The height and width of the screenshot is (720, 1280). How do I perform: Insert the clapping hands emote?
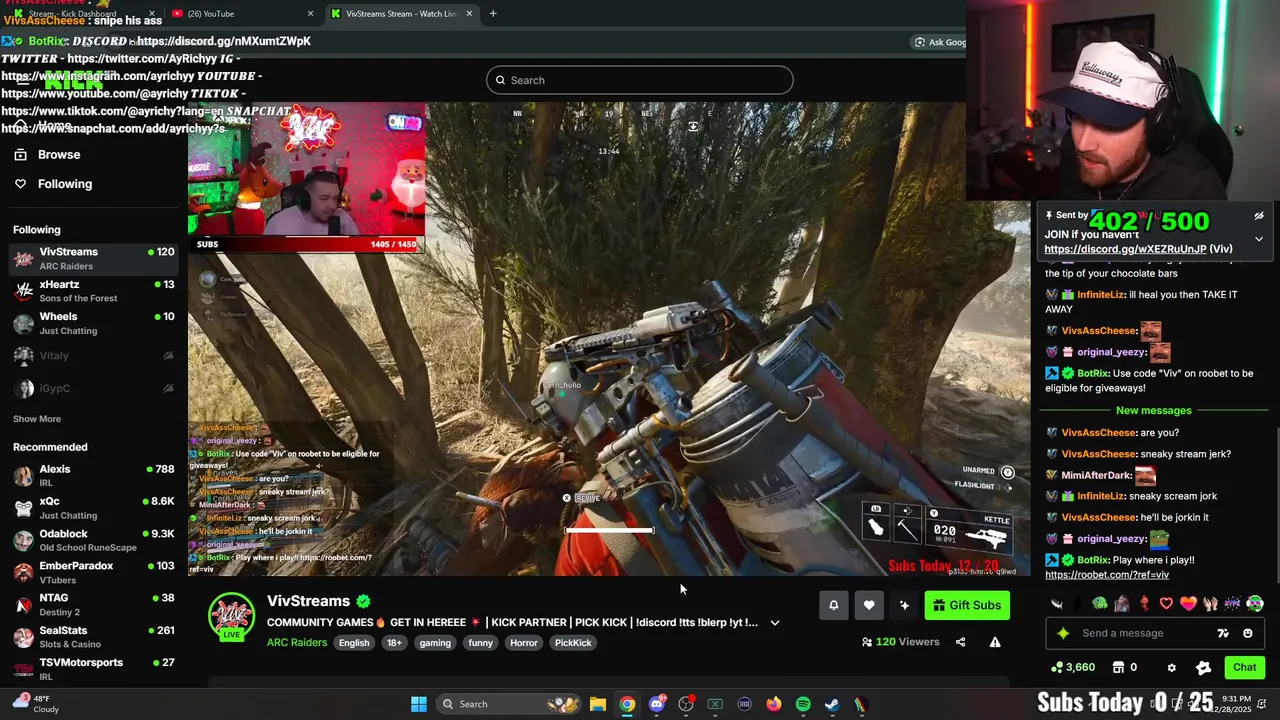1210,603
